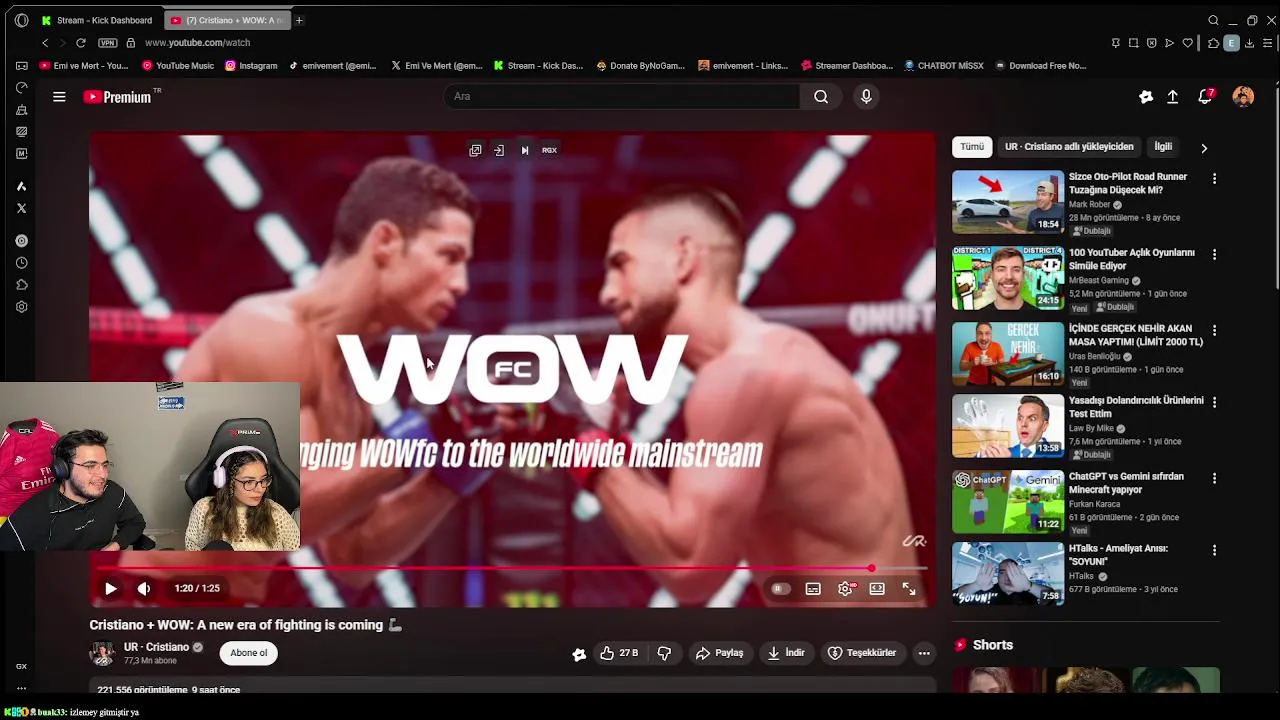This screenshot has height=720, width=1280.
Task: Select the 'UR · Cristiano adlı yükleyiciden' chip
Action: 1069,147
